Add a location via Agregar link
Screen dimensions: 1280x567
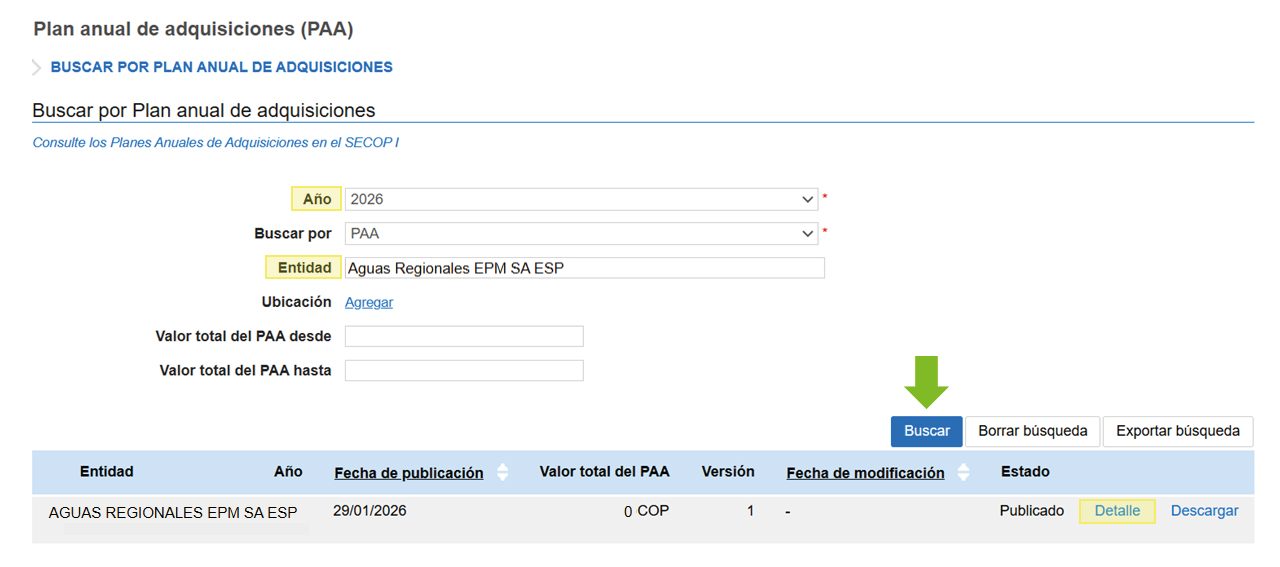[369, 302]
